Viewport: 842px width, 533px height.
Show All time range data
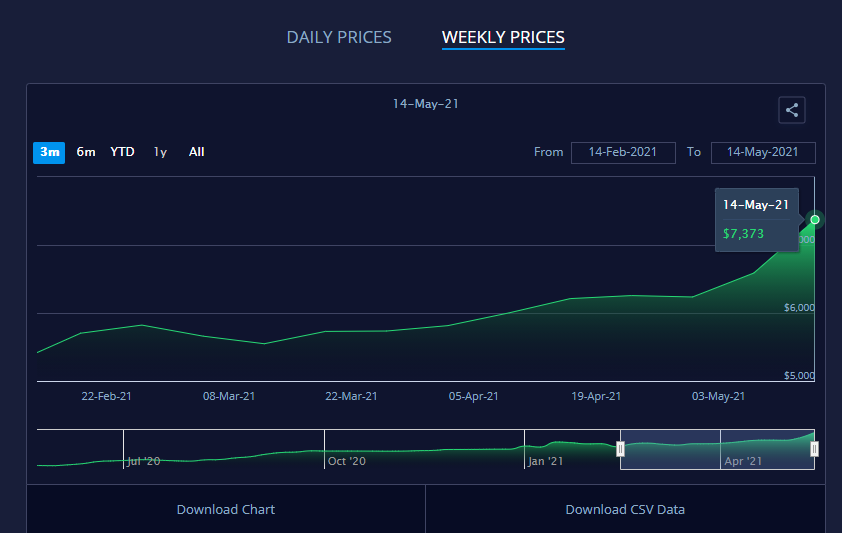pos(197,152)
